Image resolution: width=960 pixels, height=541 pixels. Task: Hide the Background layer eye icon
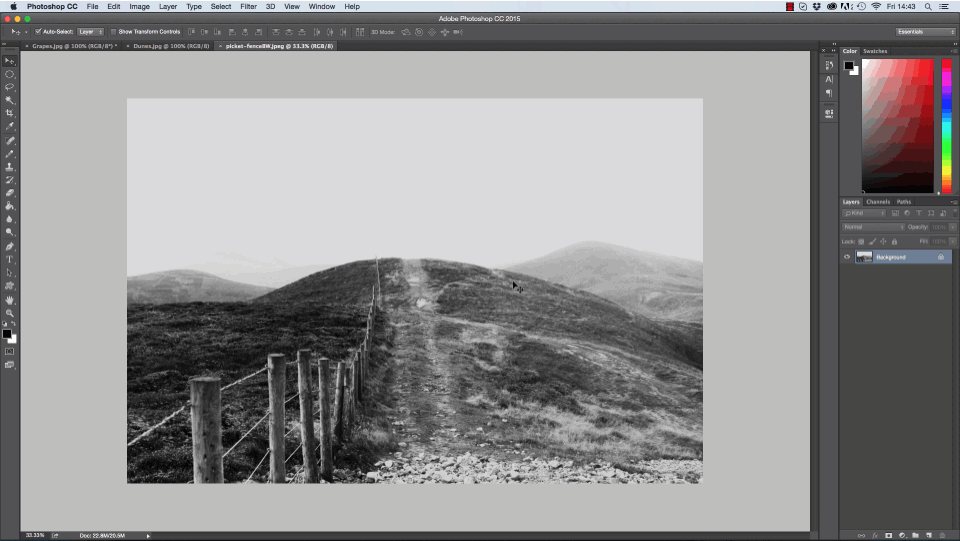pyautogui.click(x=847, y=257)
